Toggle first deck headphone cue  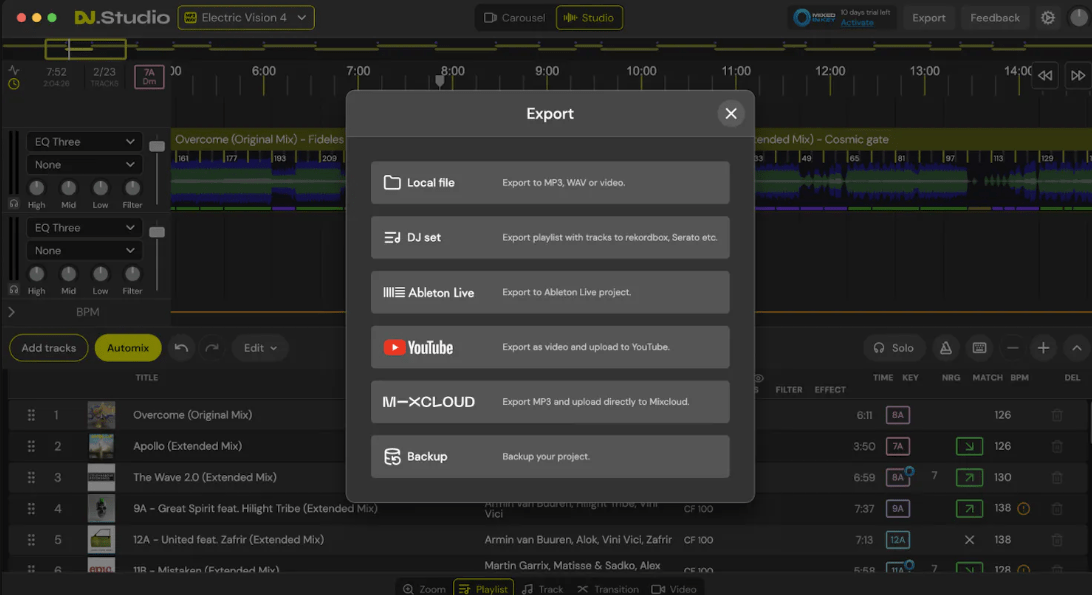click(x=14, y=203)
